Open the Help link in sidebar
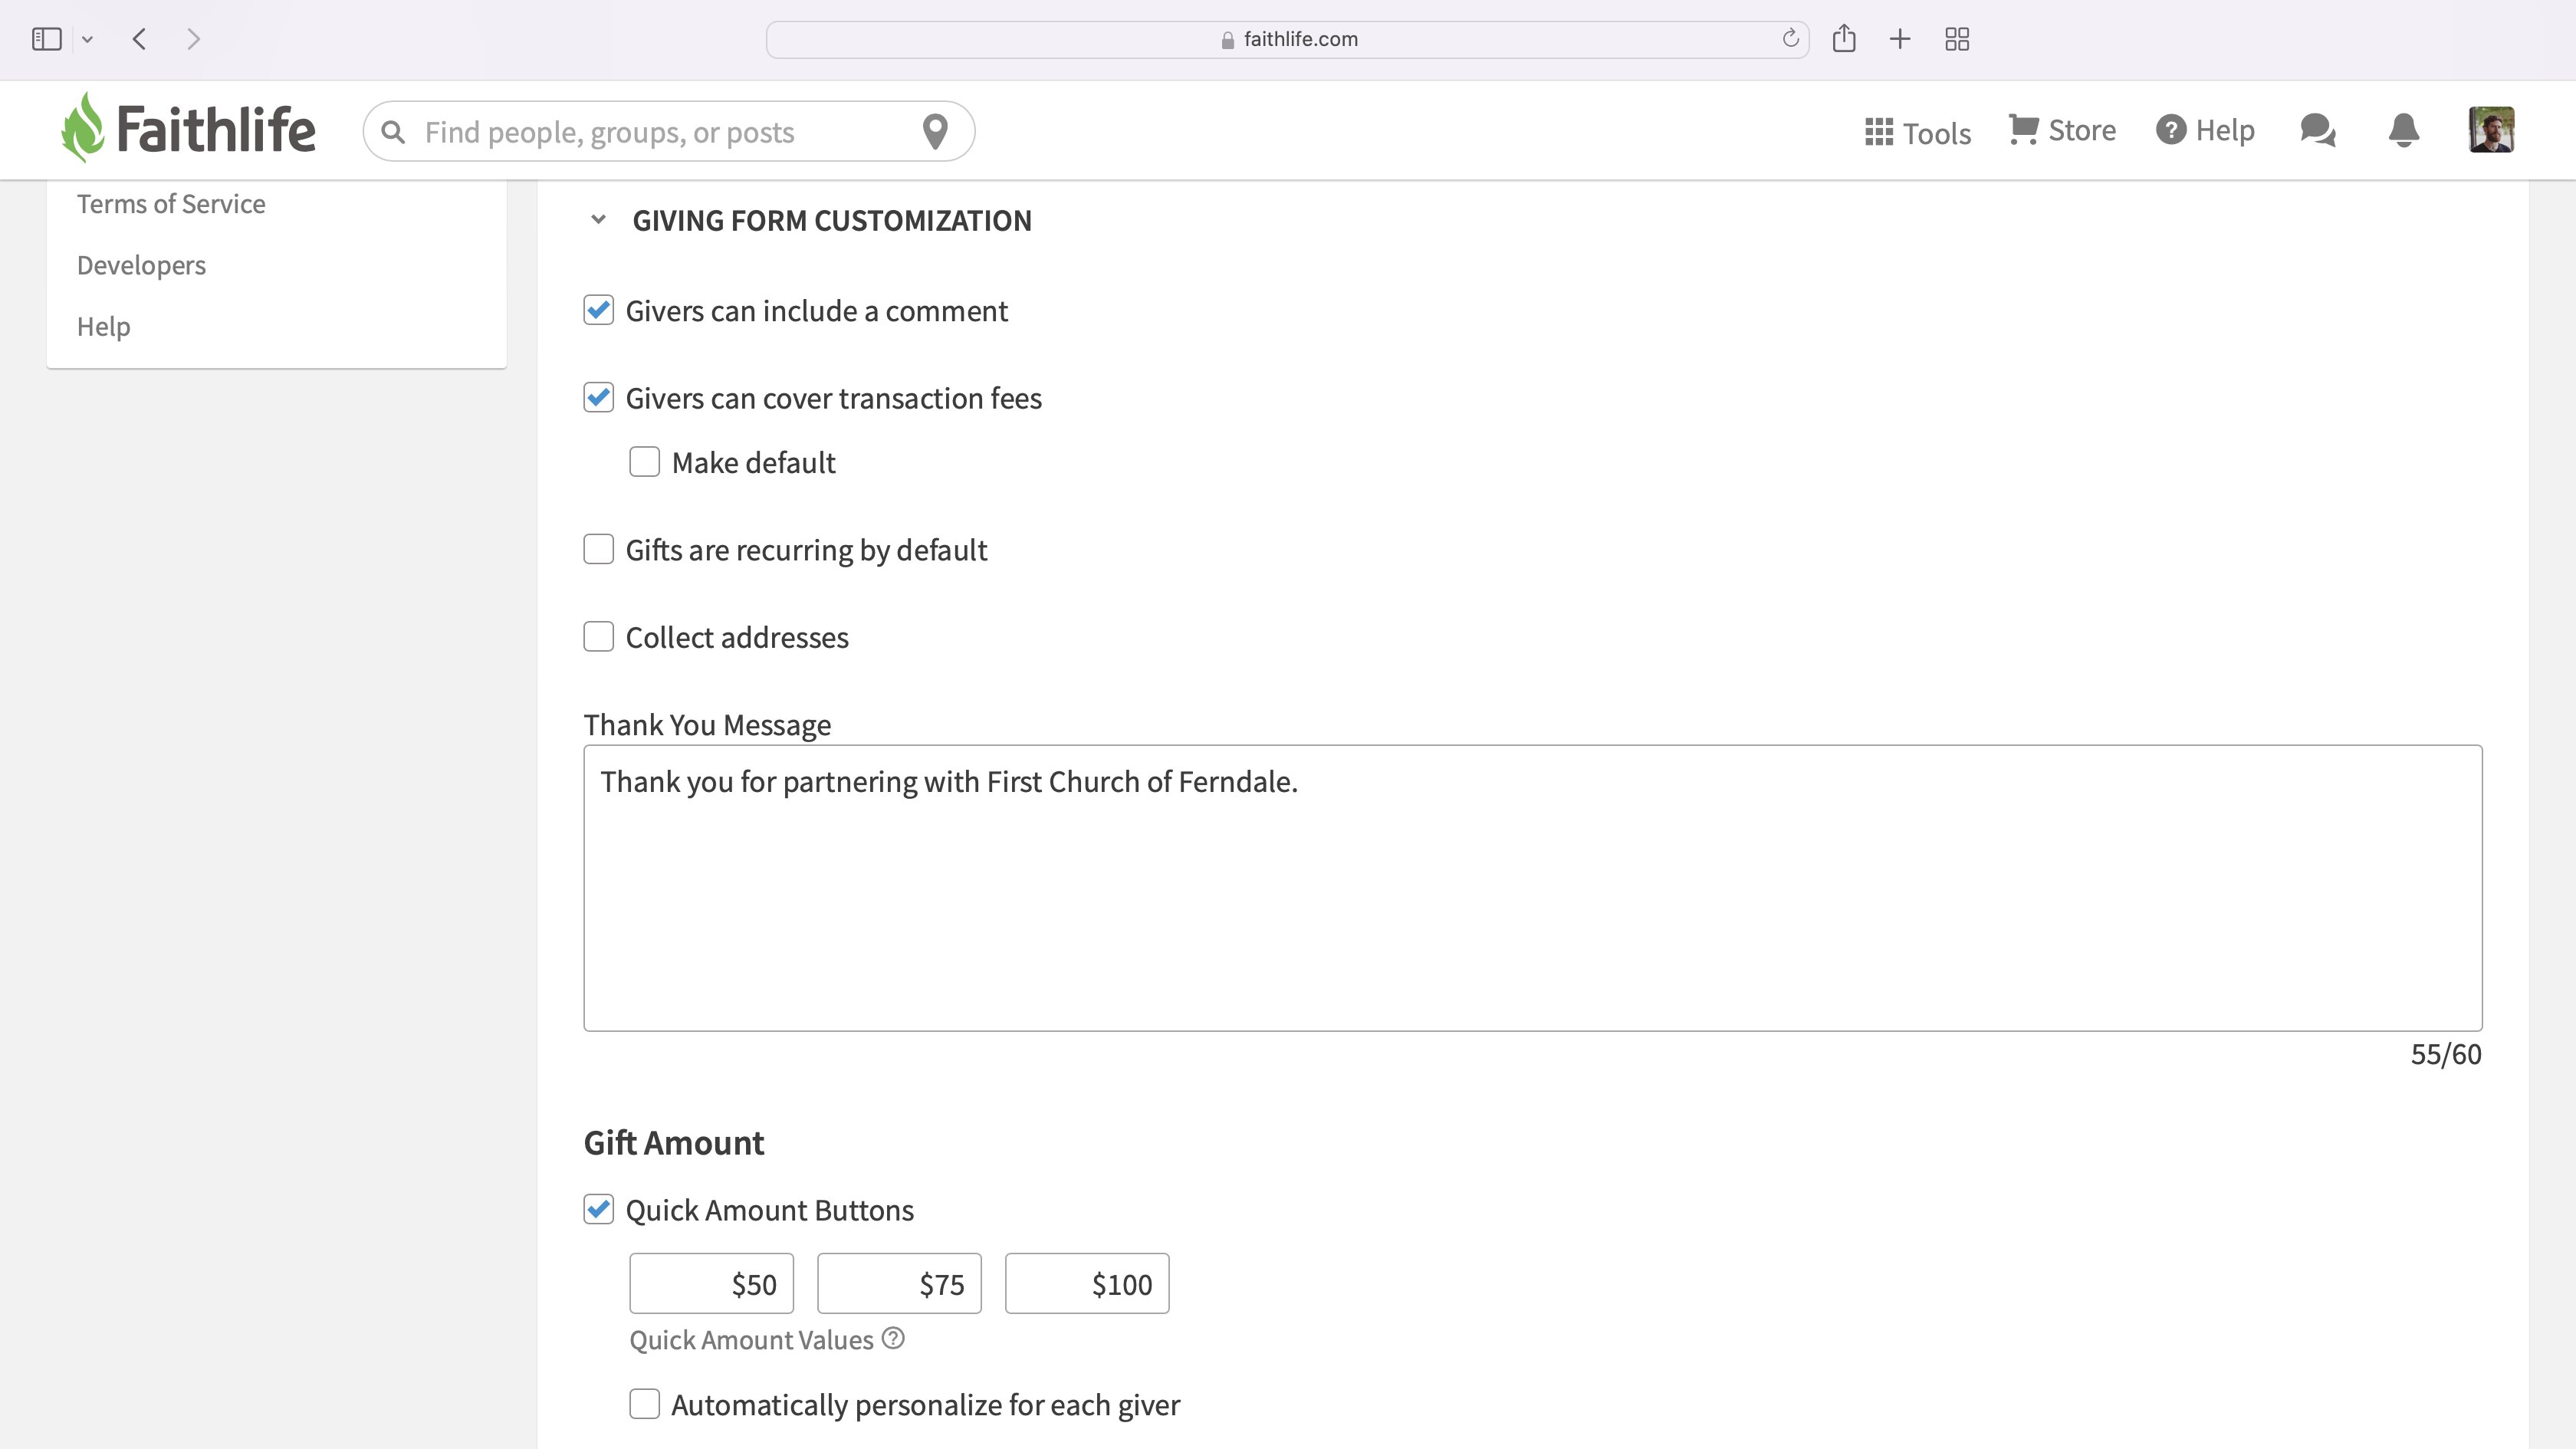The image size is (2576, 1449). coord(104,326)
